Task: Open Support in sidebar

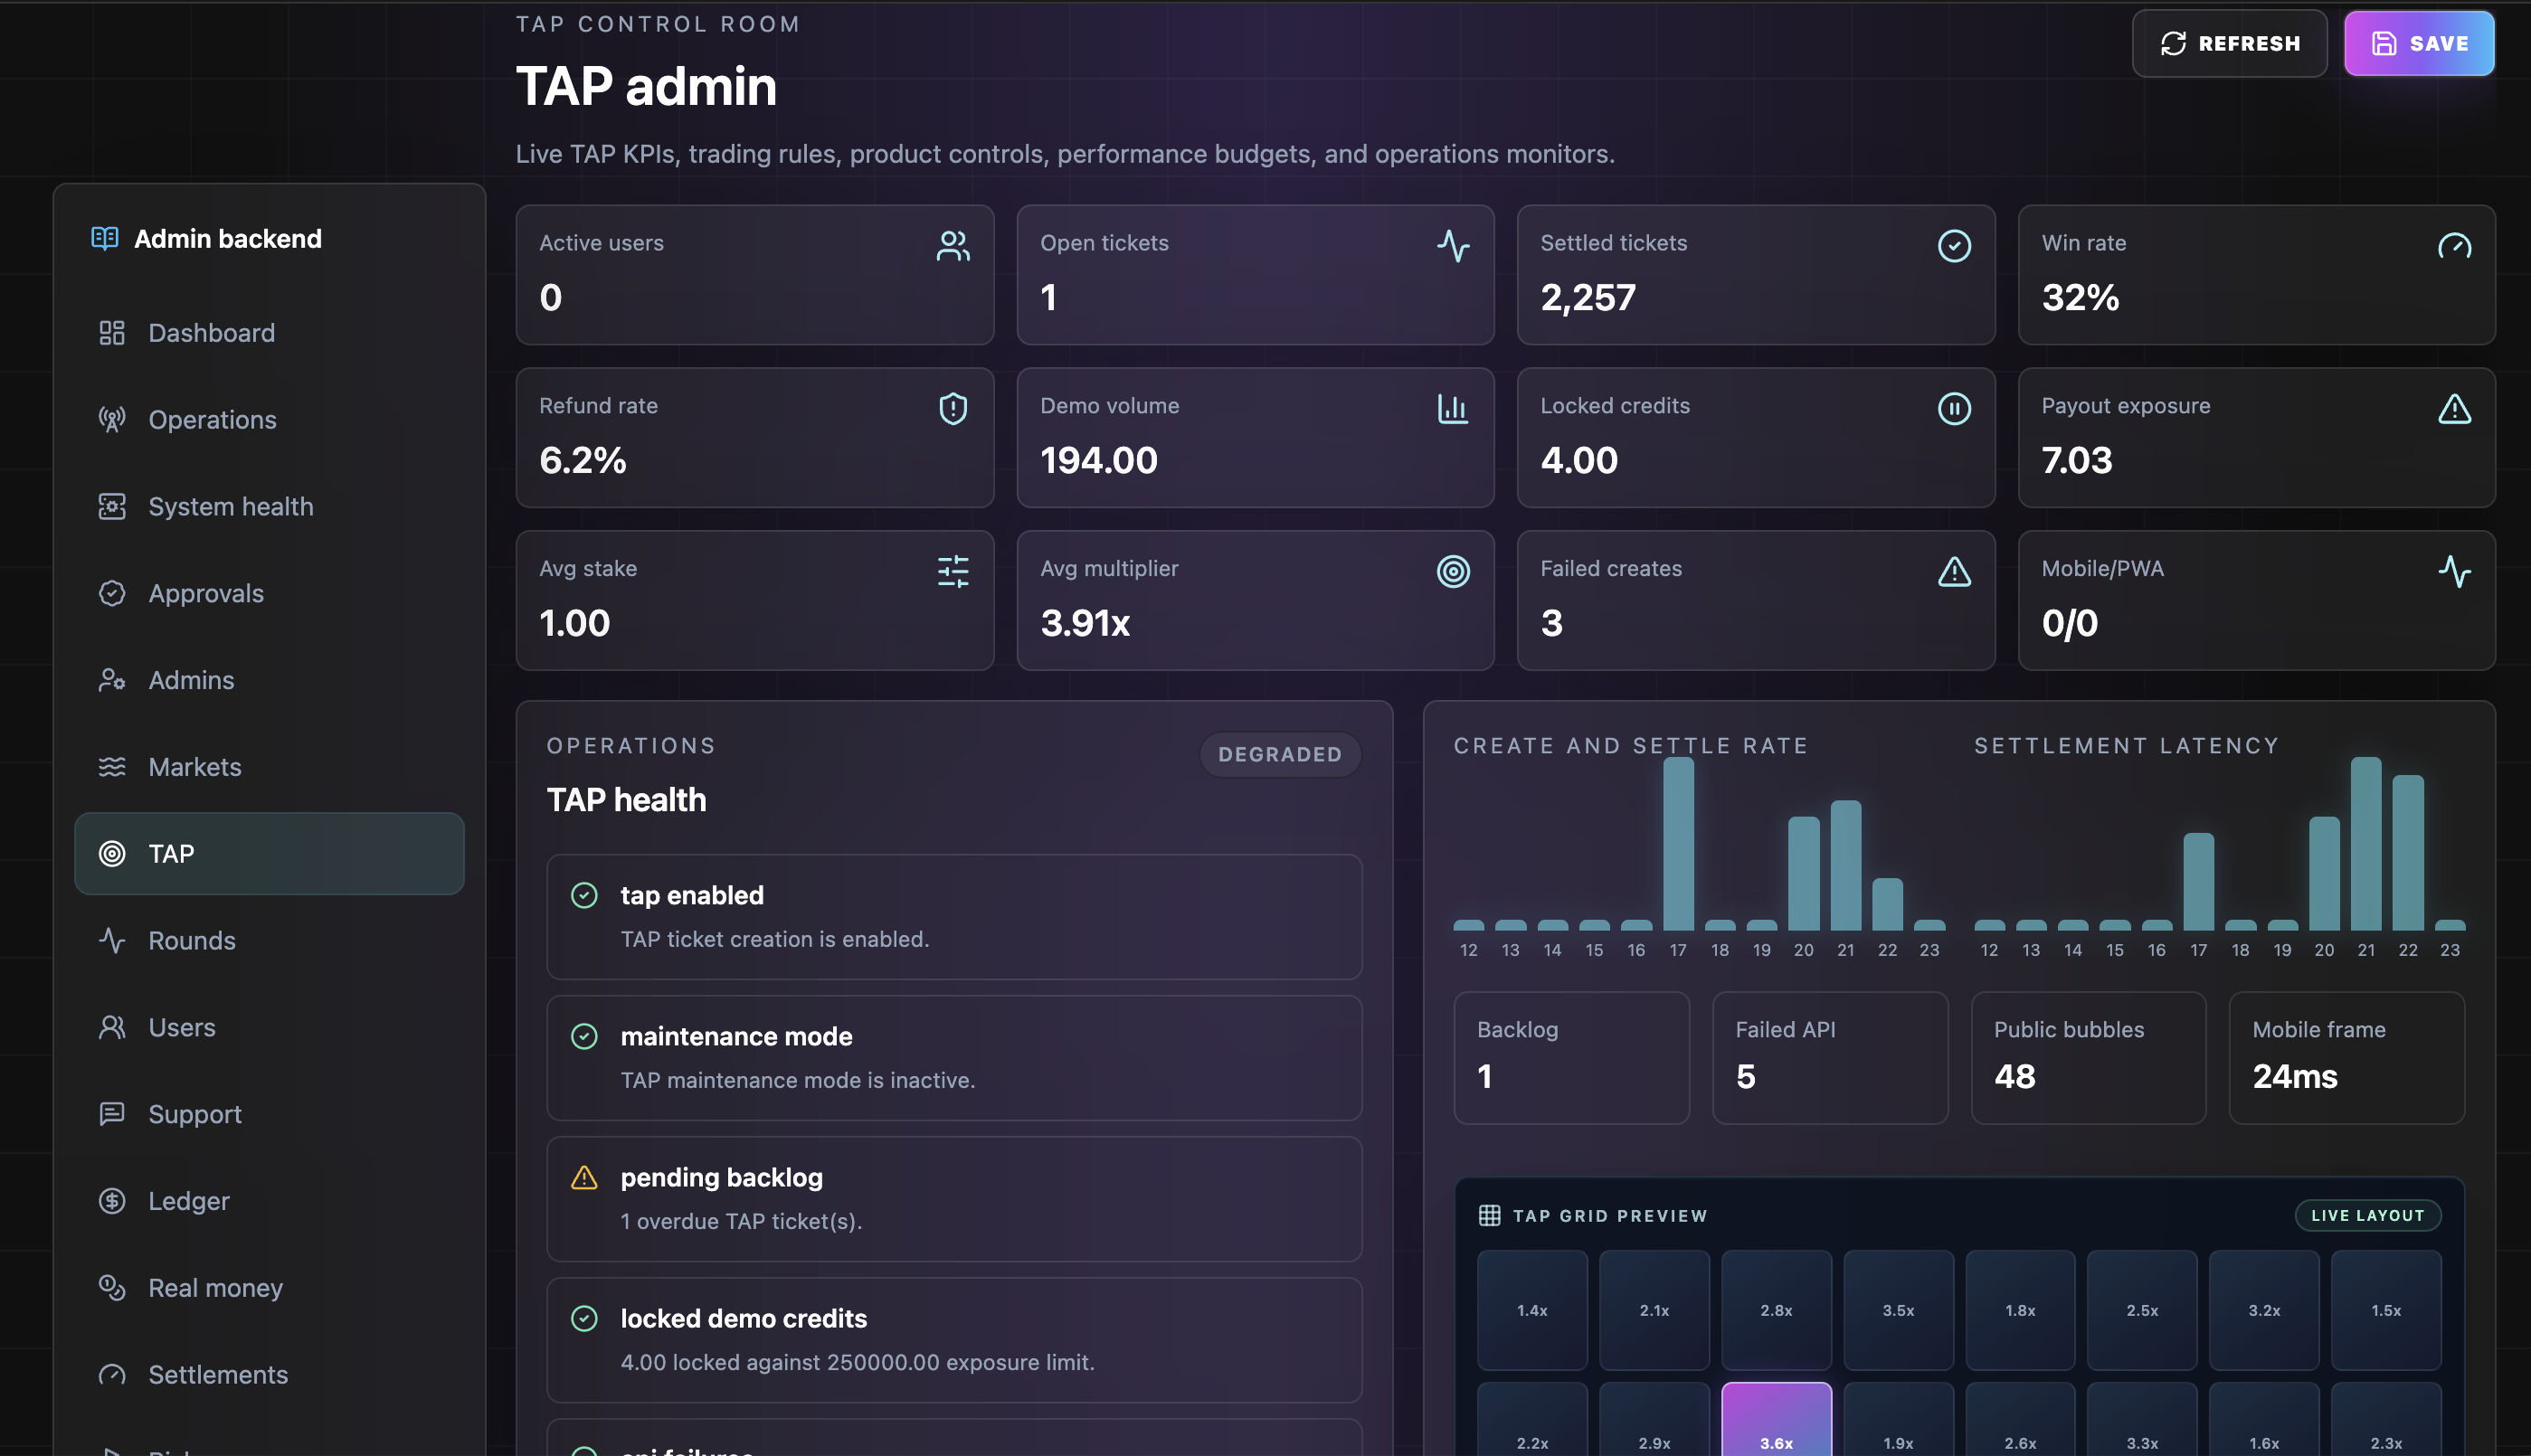Action: tap(269, 1114)
